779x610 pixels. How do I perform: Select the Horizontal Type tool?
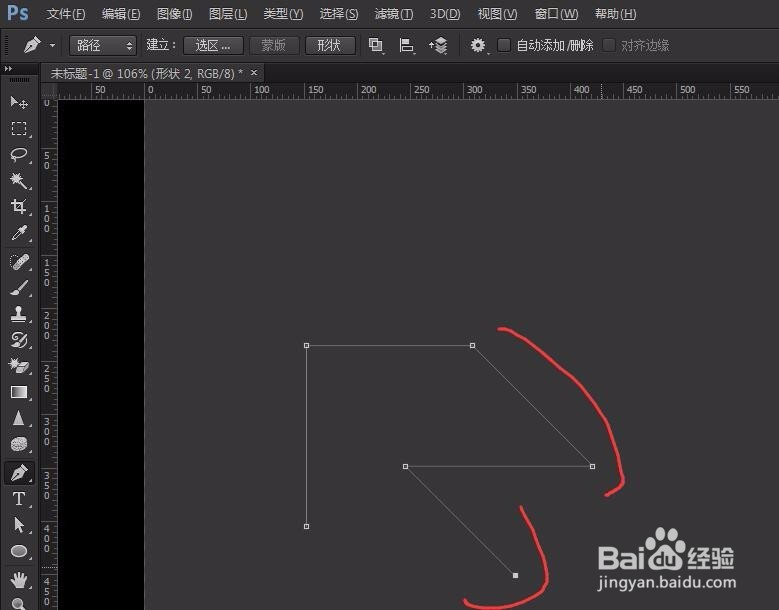coord(19,499)
